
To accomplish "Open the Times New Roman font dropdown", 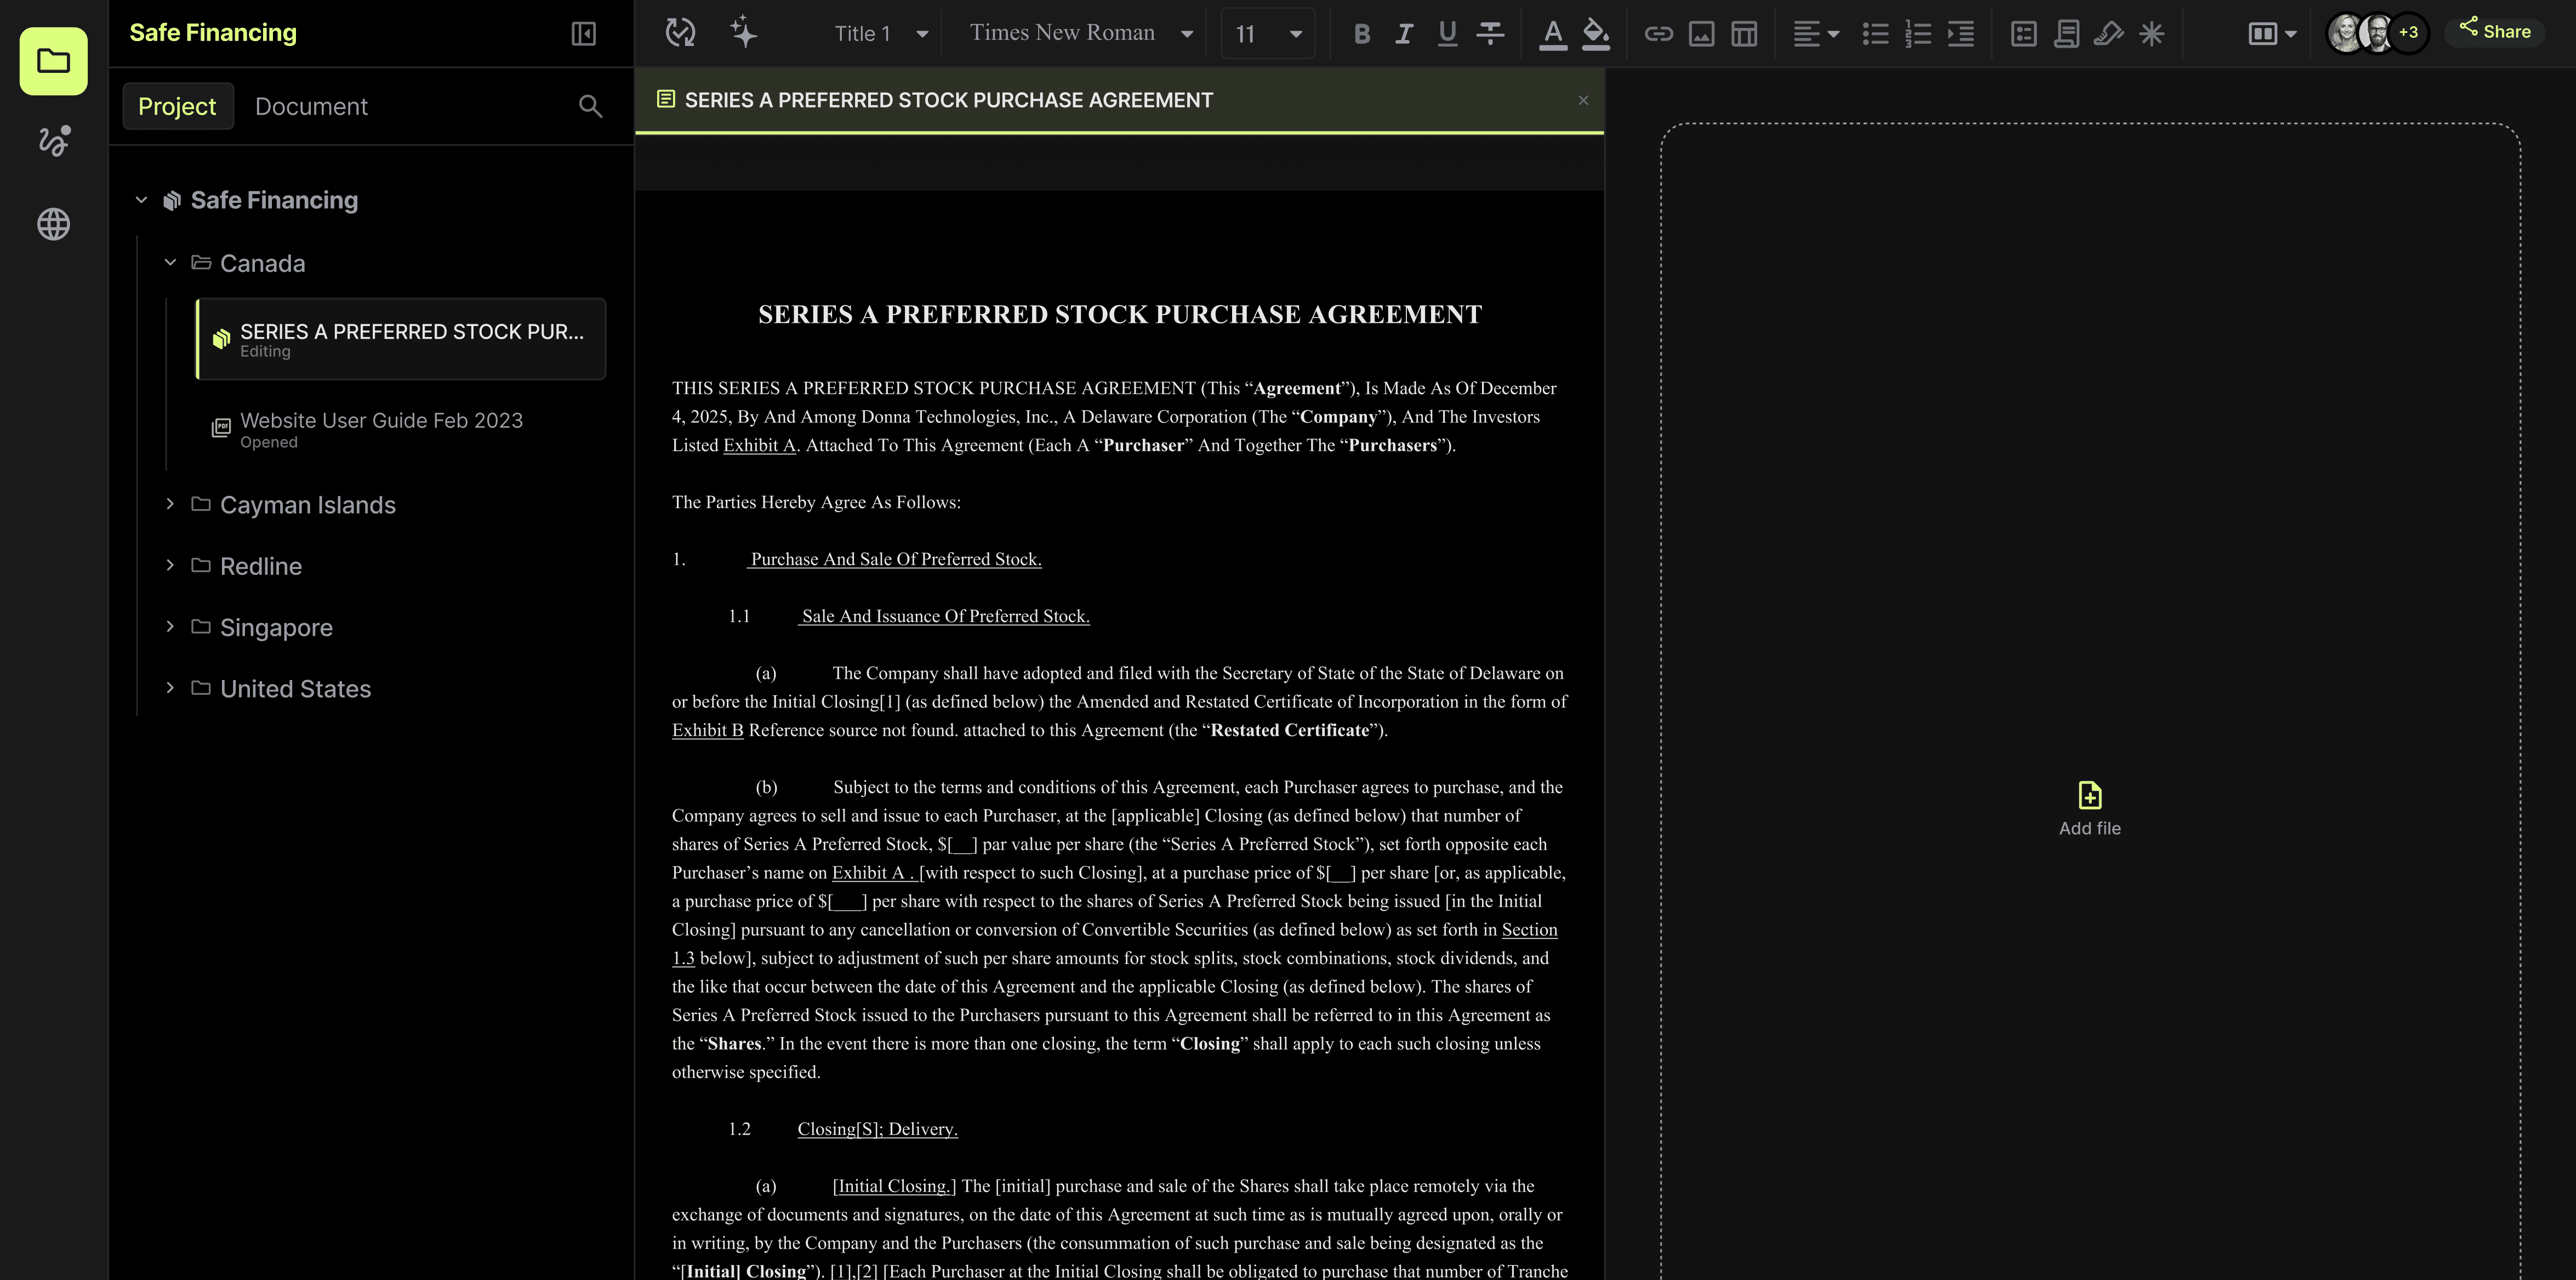I will tap(1081, 34).
